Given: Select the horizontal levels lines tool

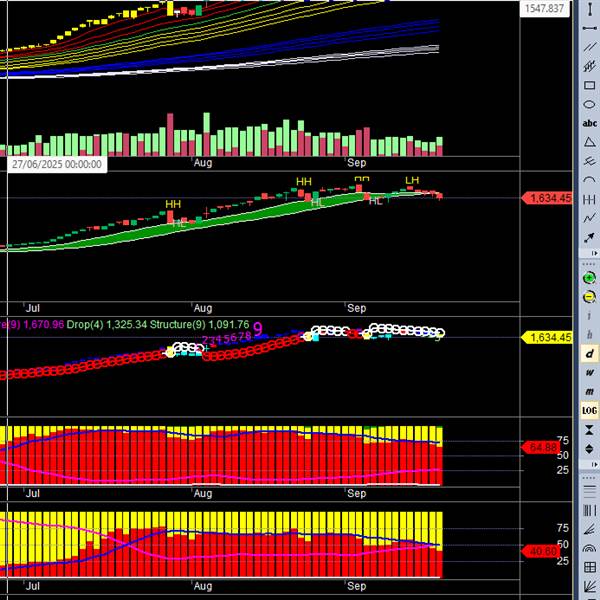Looking at the screenshot, I should tap(589, 490).
